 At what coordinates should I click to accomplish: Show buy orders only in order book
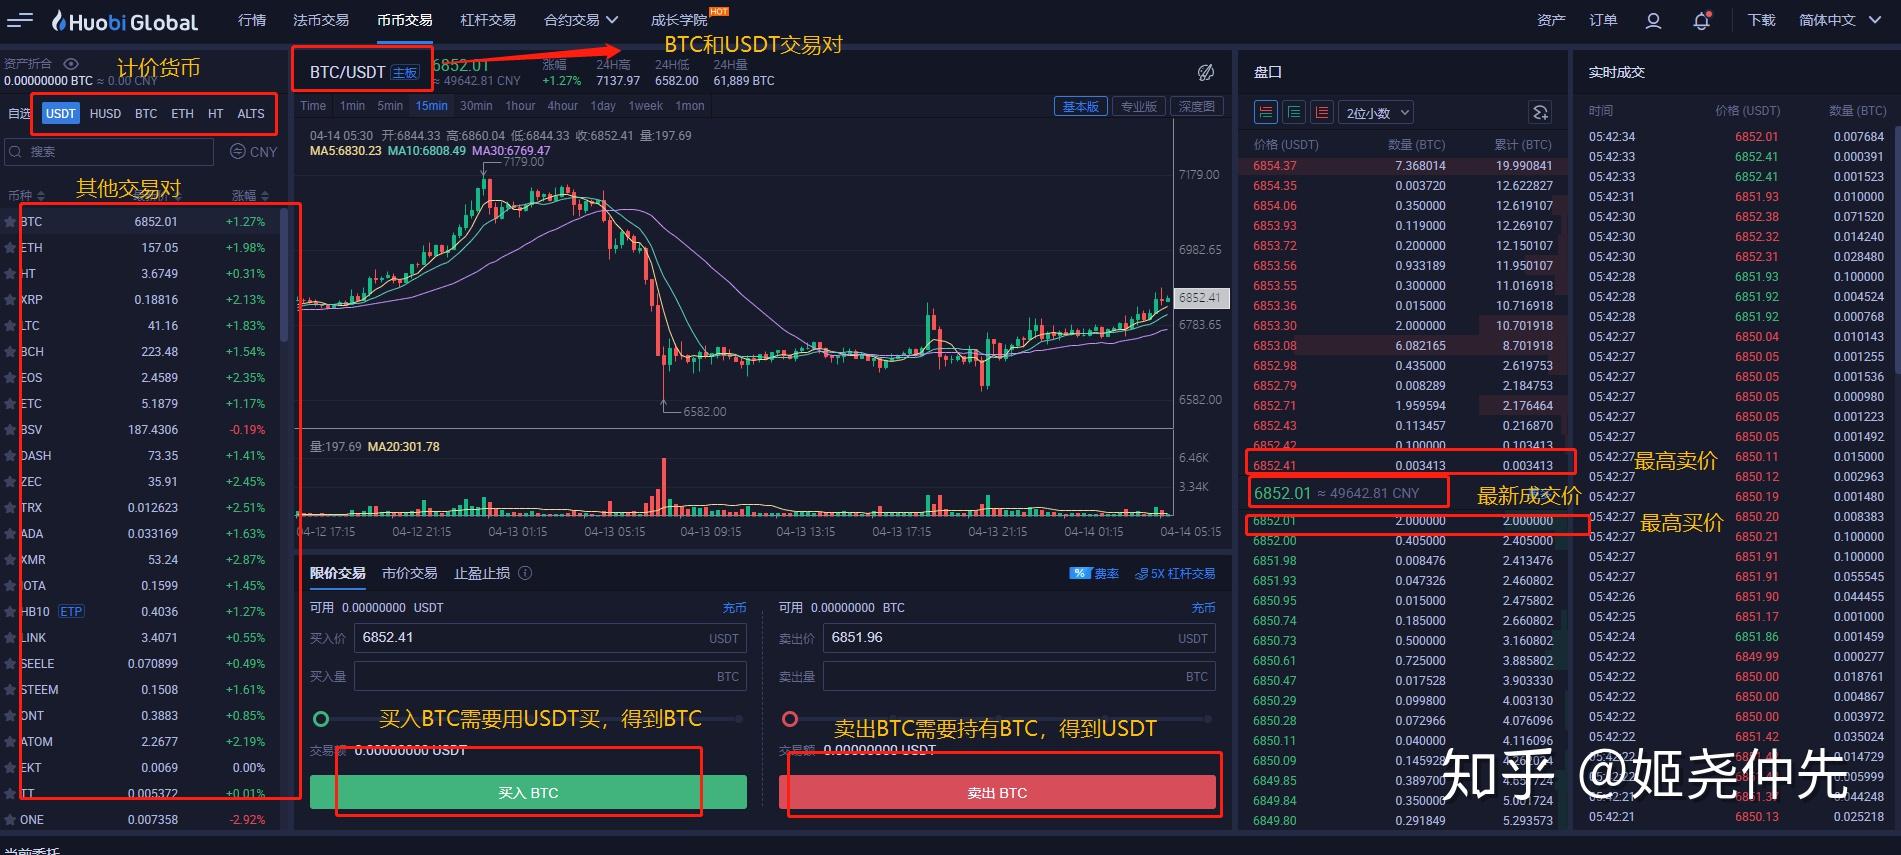click(x=1294, y=113)
